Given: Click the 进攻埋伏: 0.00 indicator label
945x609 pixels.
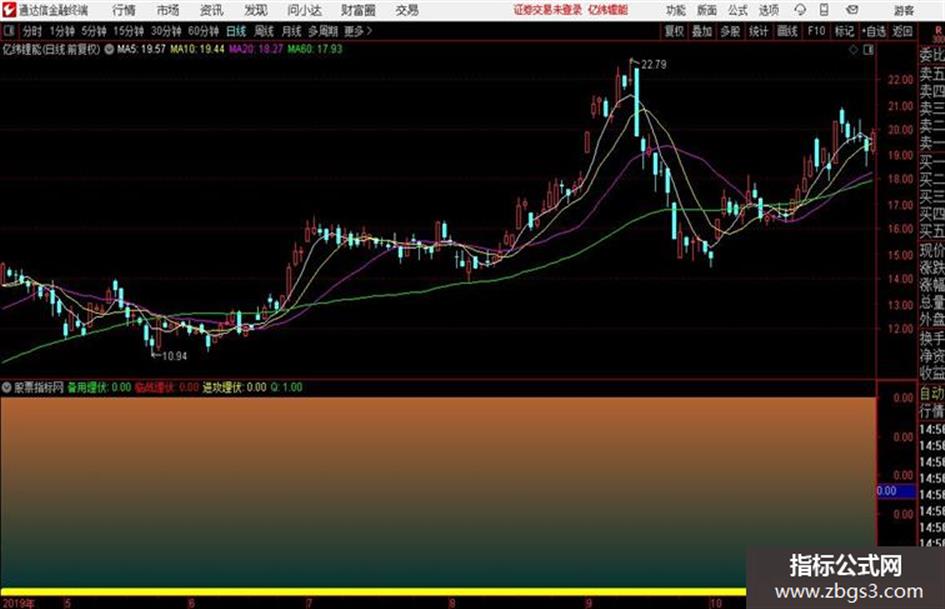Looking at the screenshot, I should point(234,387).
